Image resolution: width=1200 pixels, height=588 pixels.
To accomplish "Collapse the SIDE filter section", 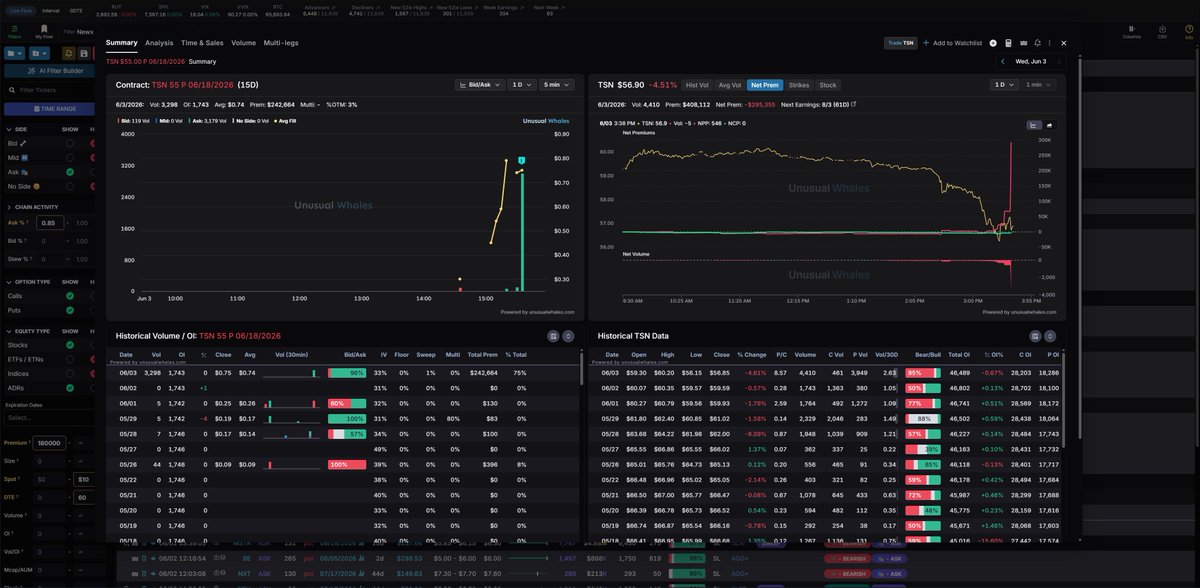I will pyautogui.click(x=10, y=129).
